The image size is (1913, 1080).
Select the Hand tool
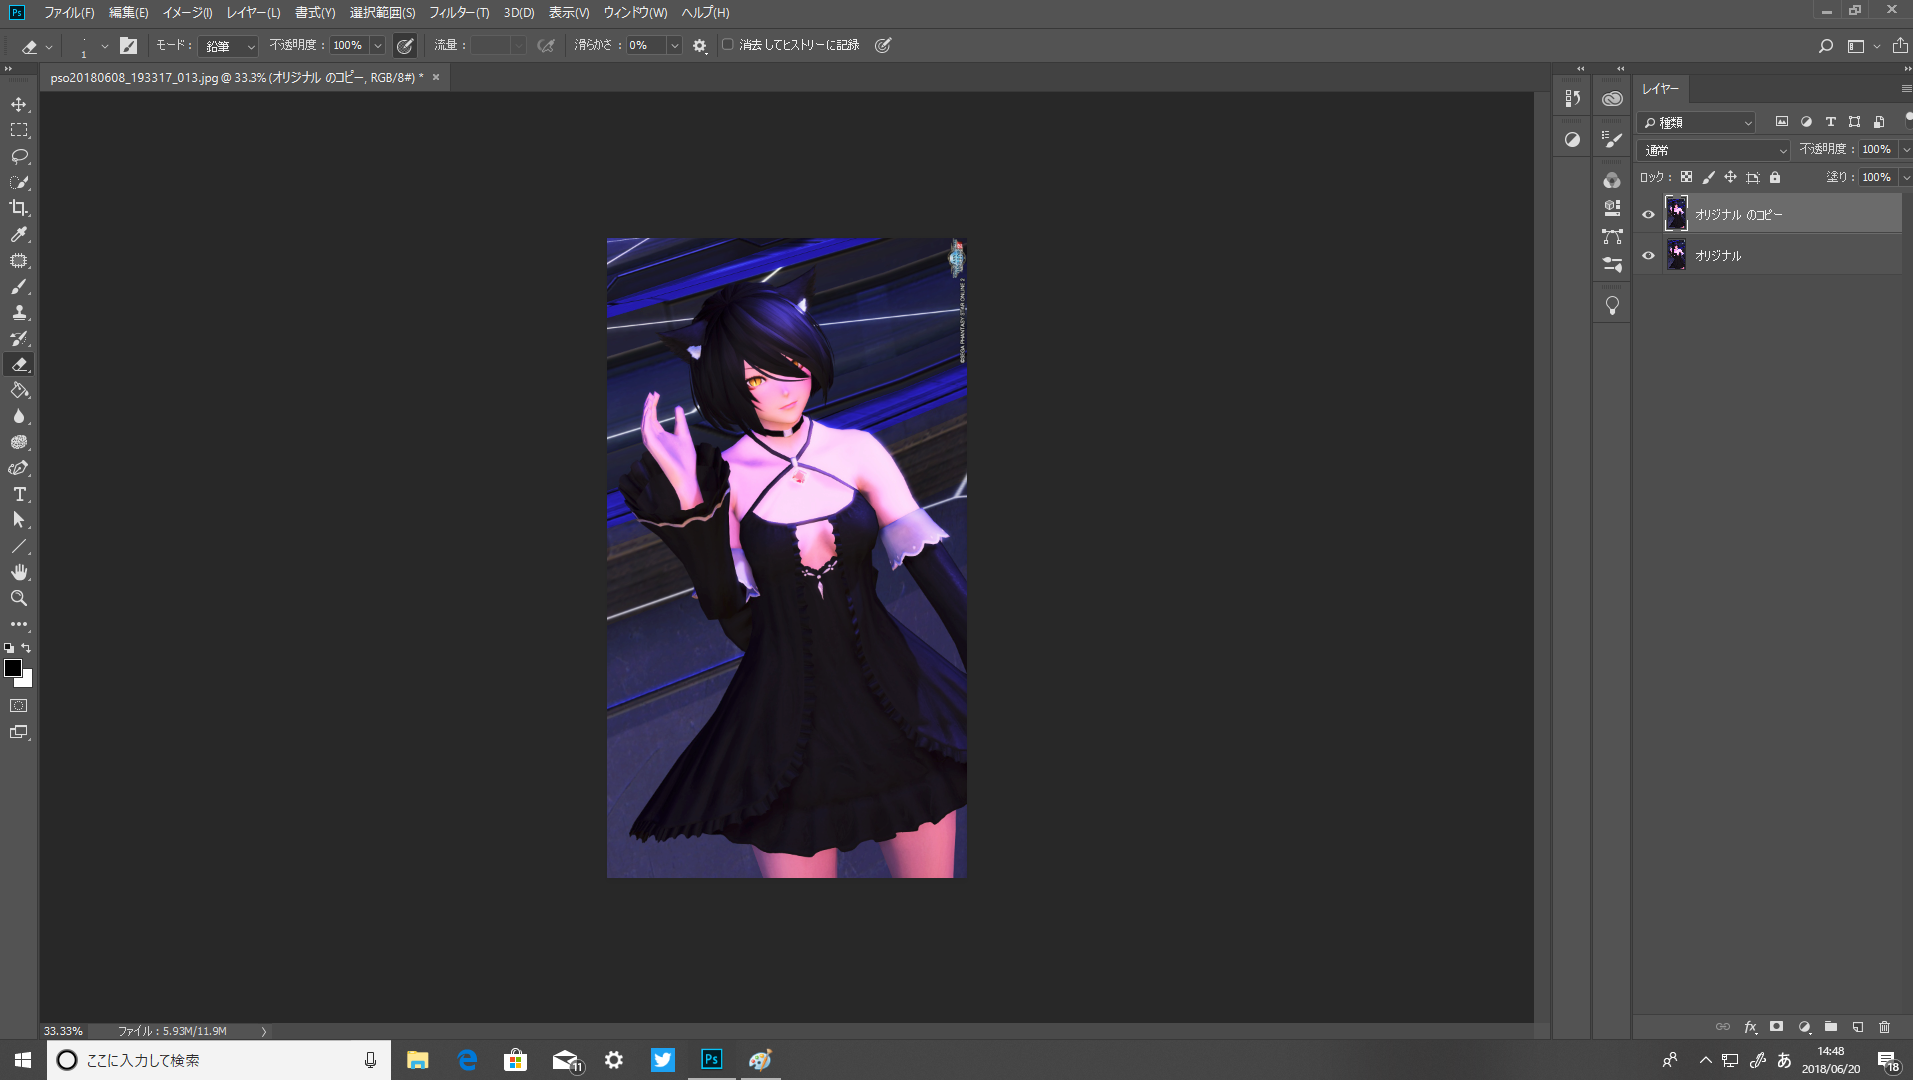19,572
